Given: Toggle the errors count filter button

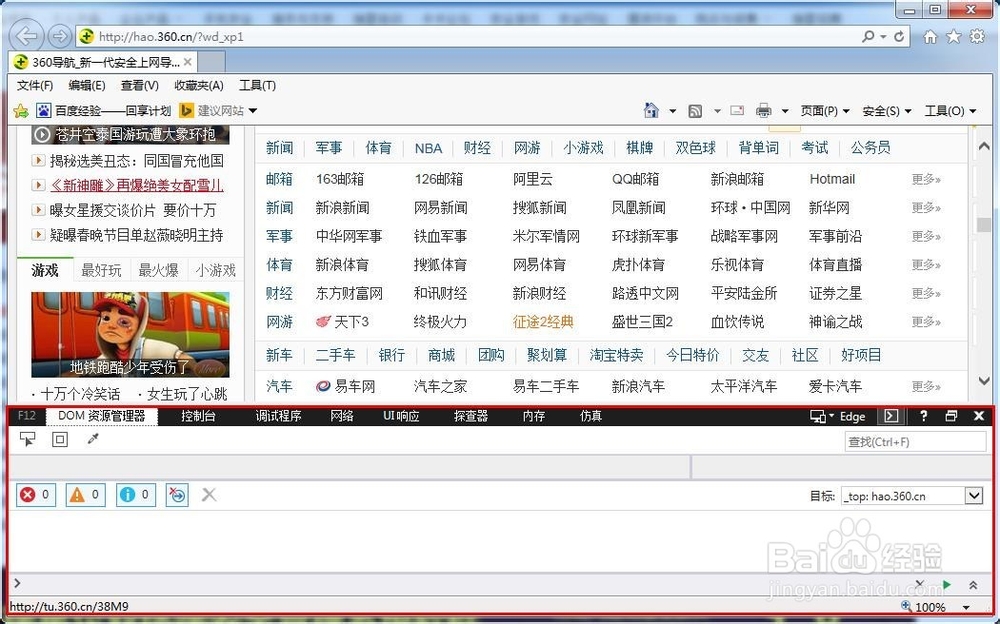Looking at the screenshot, I should click(36, 494).
